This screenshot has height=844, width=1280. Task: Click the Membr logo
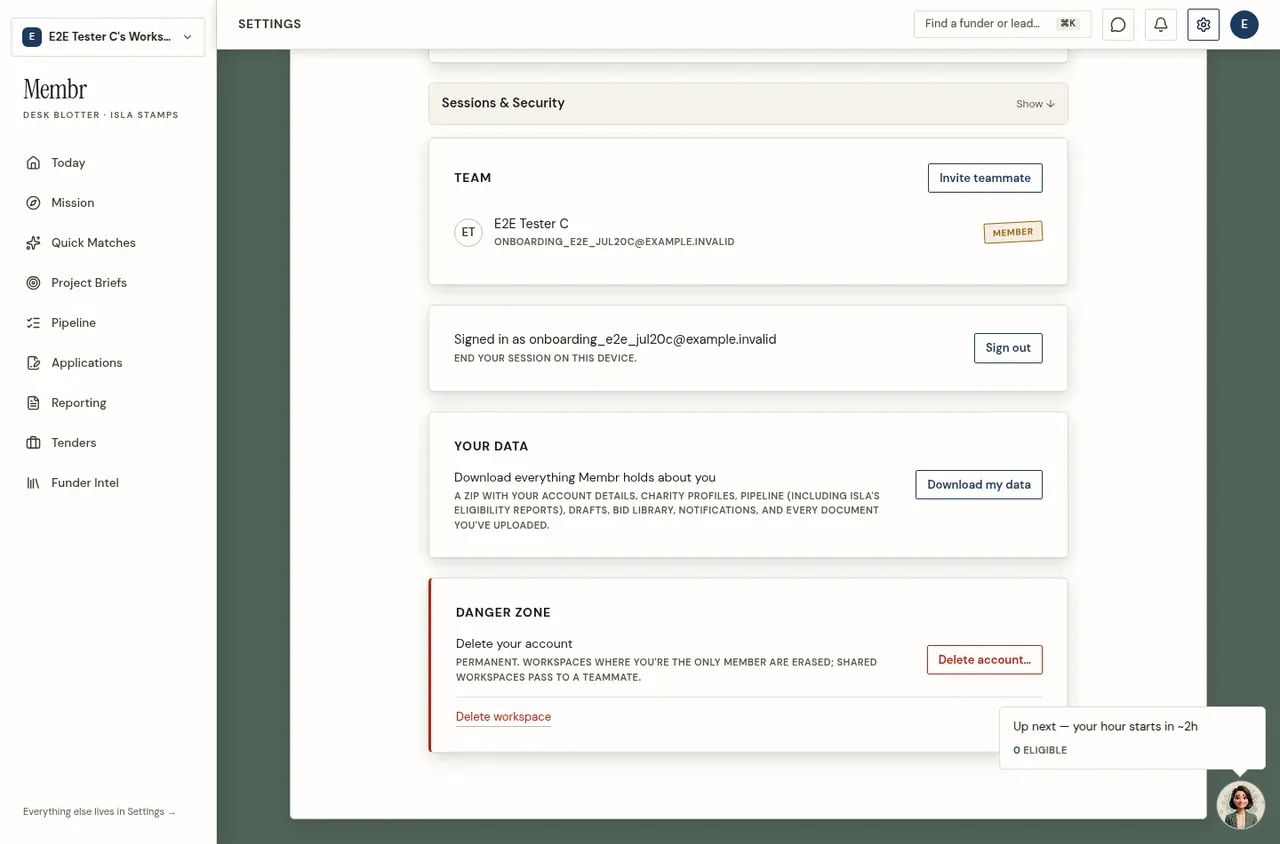[55, 90]
